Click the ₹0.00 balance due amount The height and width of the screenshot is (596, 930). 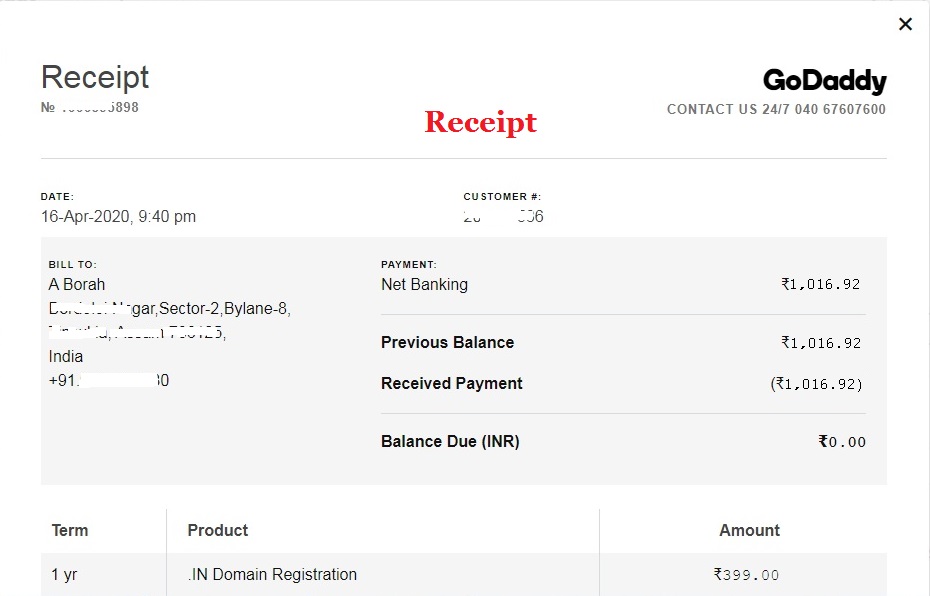coord(842,442)
